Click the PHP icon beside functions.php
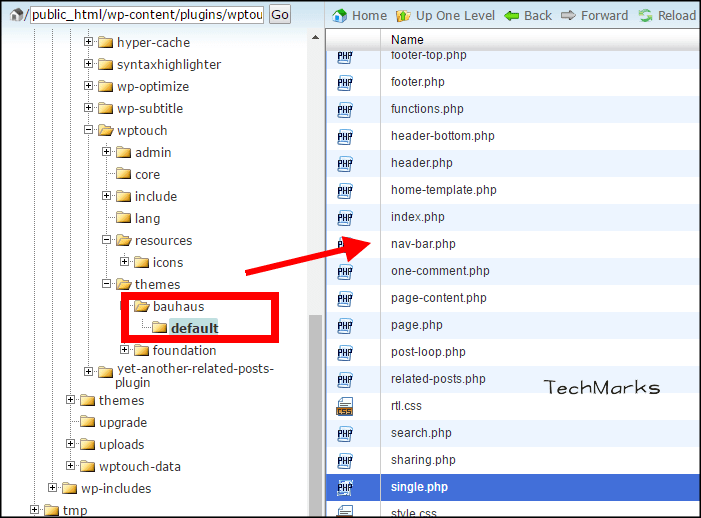 point(345,110)
